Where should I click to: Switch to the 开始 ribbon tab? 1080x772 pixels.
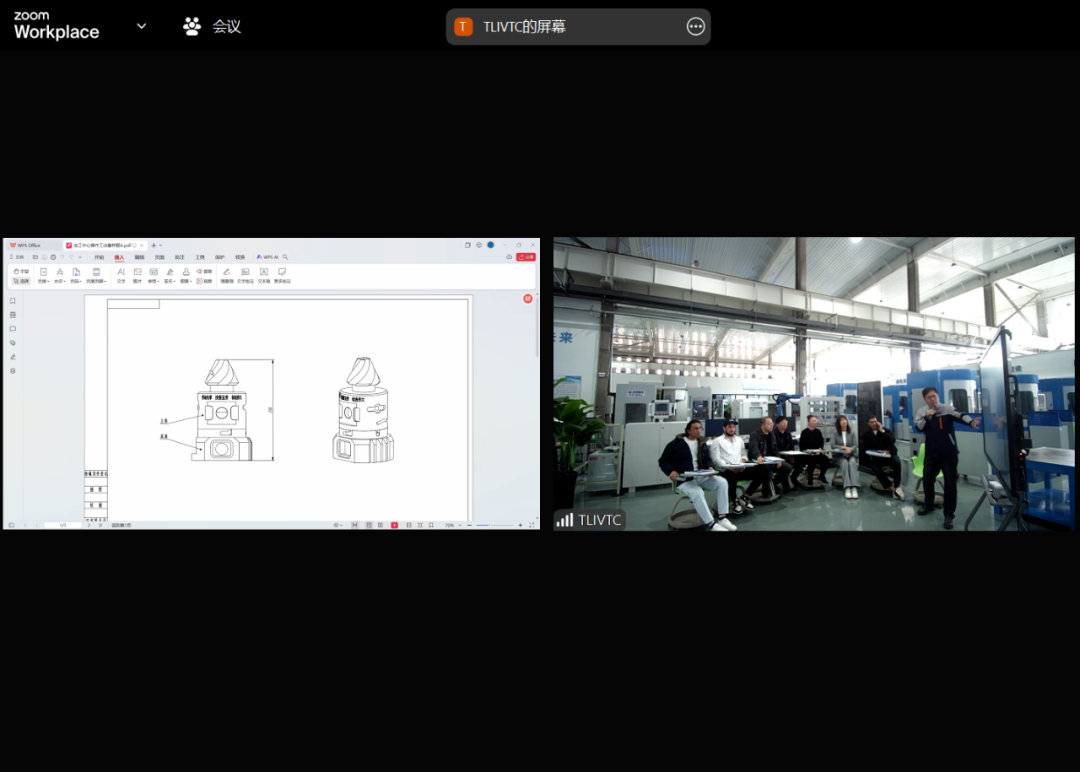(99, 257)
